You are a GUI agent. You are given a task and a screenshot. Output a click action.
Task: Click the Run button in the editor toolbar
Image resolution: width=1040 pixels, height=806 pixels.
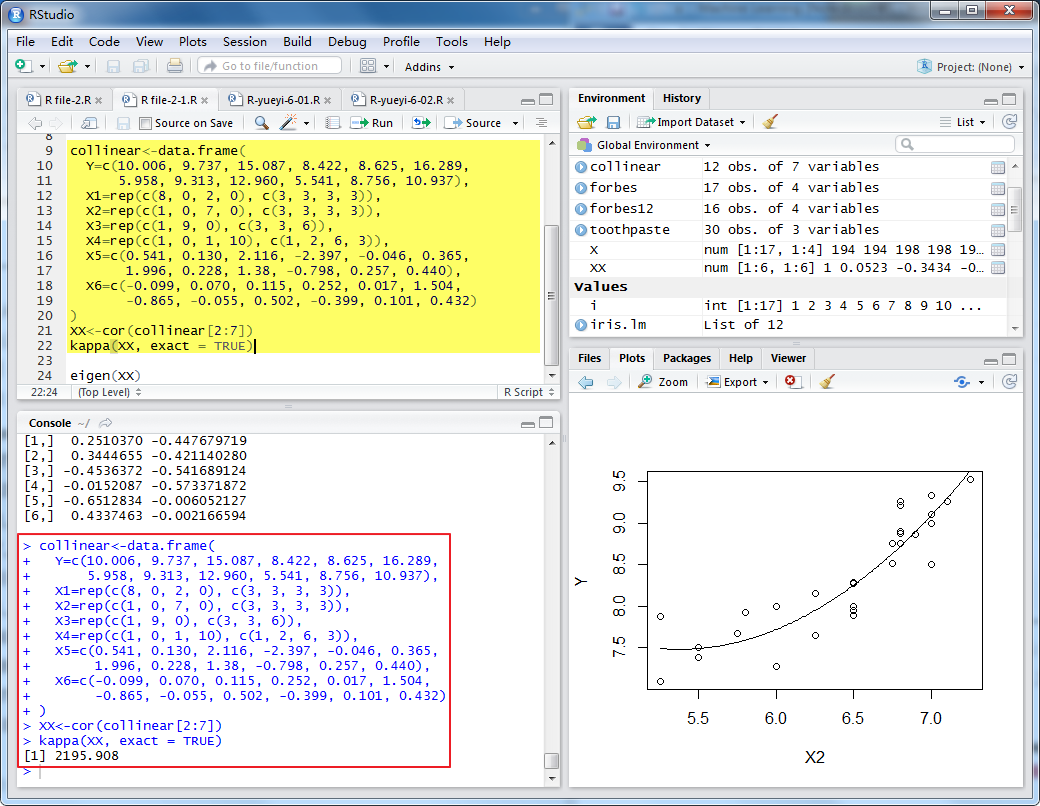pos(371,123)
